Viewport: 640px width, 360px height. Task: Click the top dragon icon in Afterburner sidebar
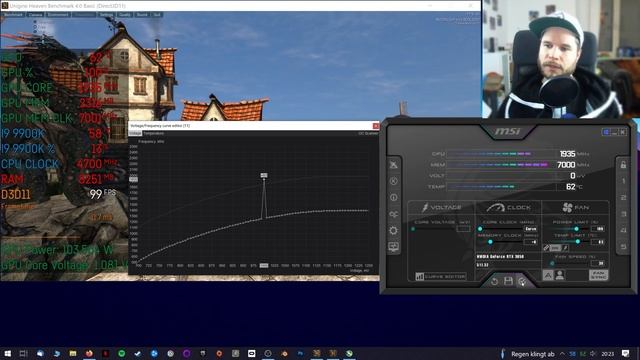pyautogui.click(x=393, y=164)
